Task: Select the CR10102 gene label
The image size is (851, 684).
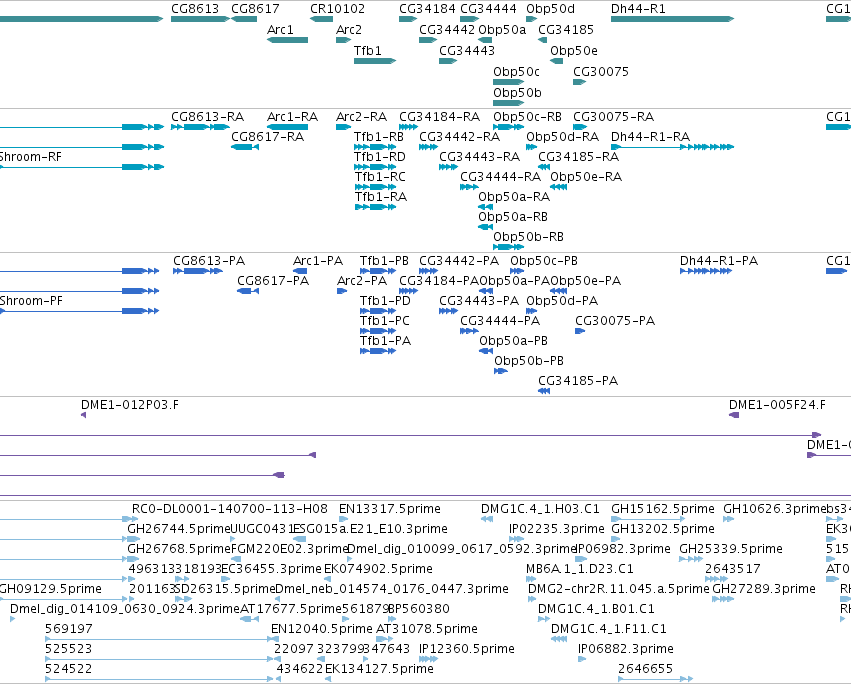Action: pos(338,9)
